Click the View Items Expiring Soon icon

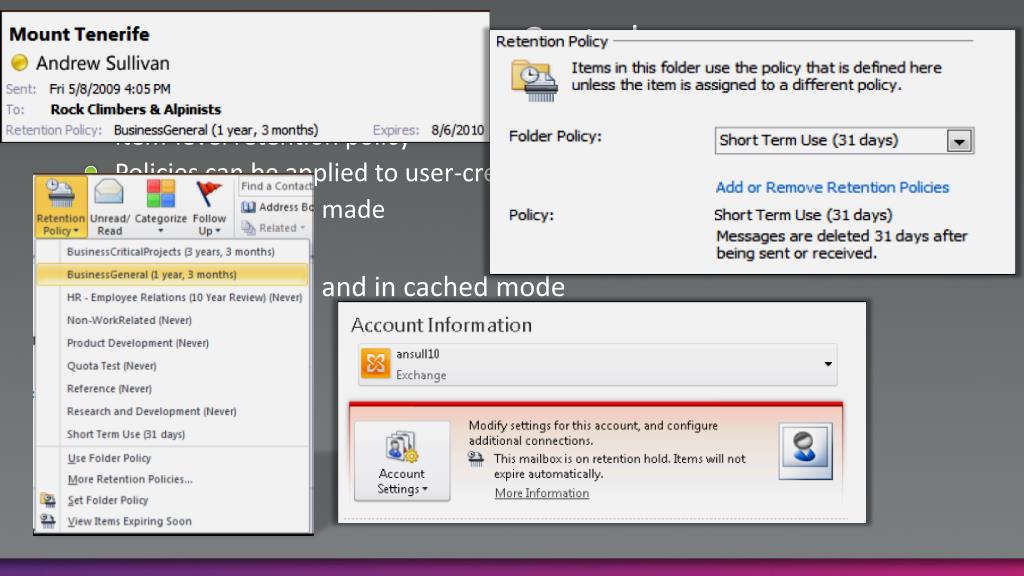pyautogui.click(x=48, y=521)
